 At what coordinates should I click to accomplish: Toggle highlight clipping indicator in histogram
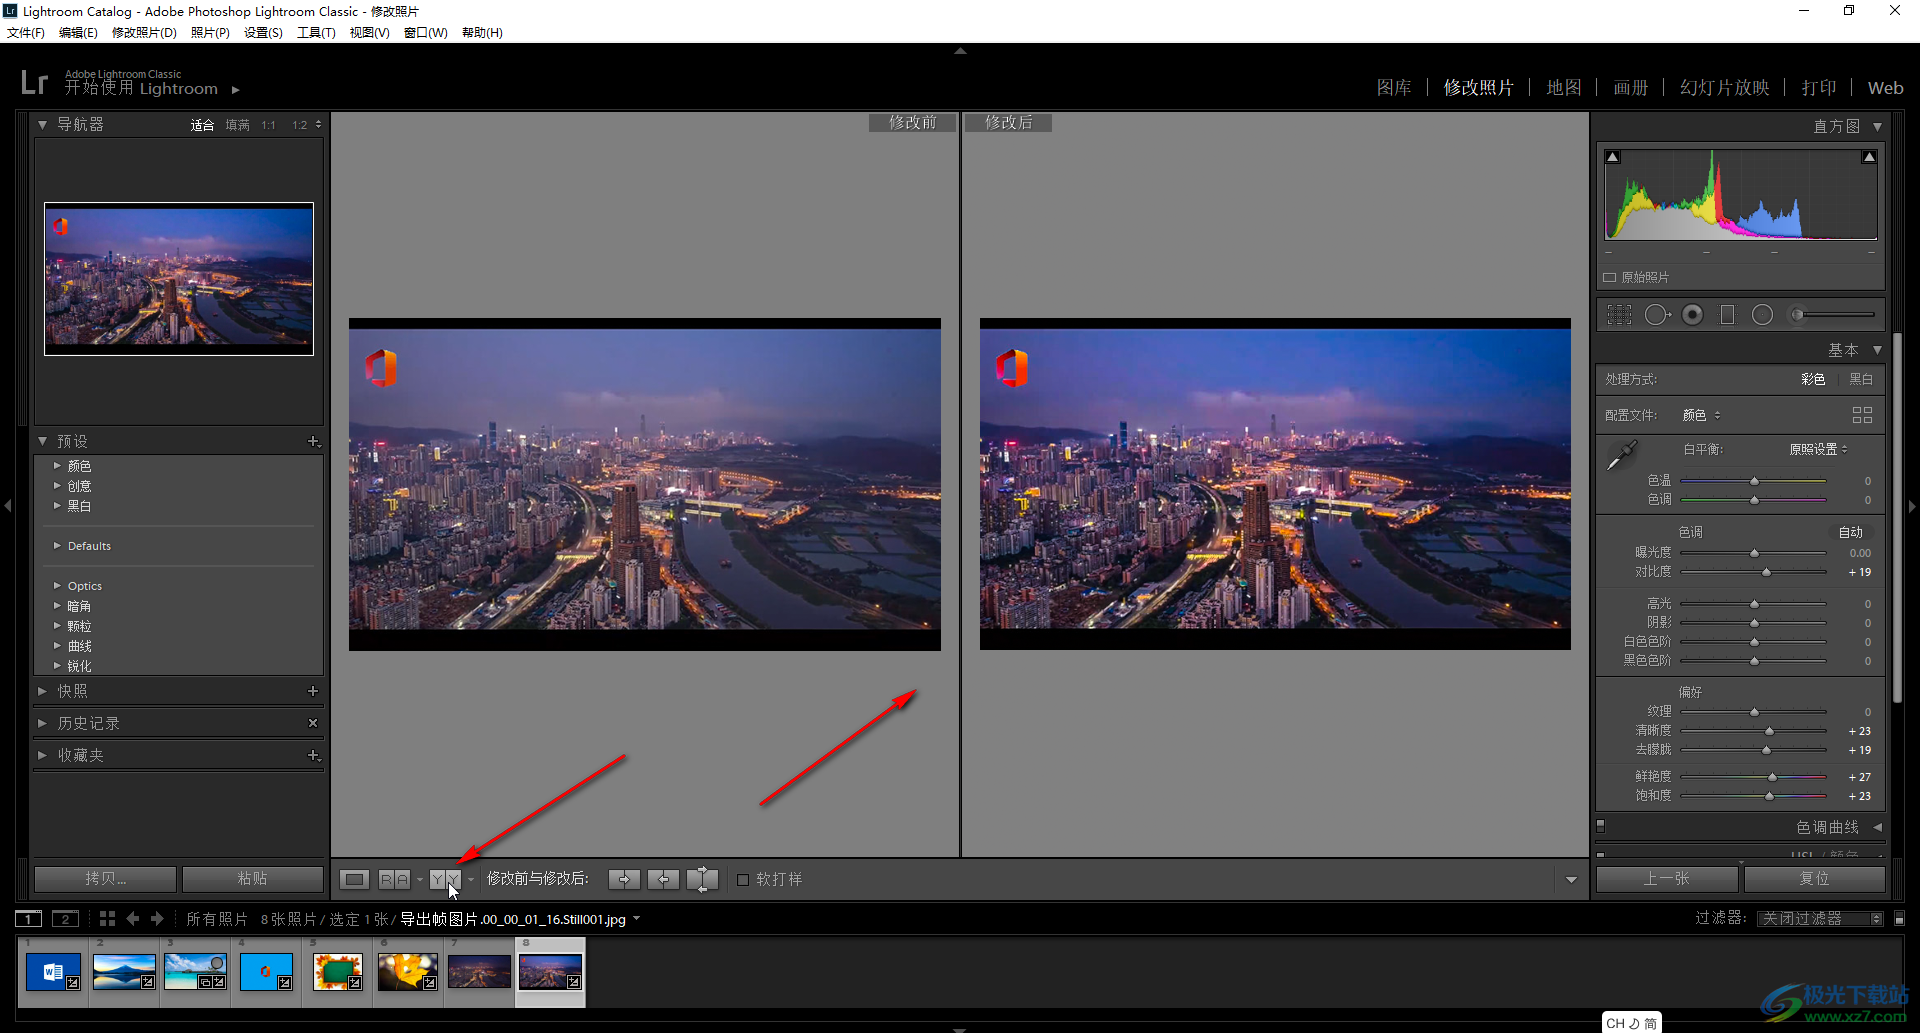pyautogui.click(x=1869, y=157)
